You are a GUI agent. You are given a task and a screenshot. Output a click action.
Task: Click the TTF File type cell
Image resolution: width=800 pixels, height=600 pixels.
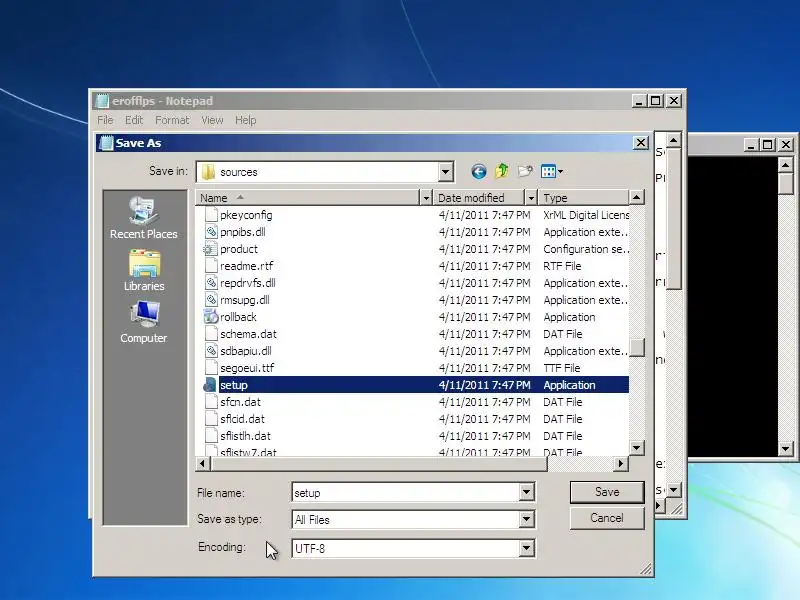(x=562, y=368)
